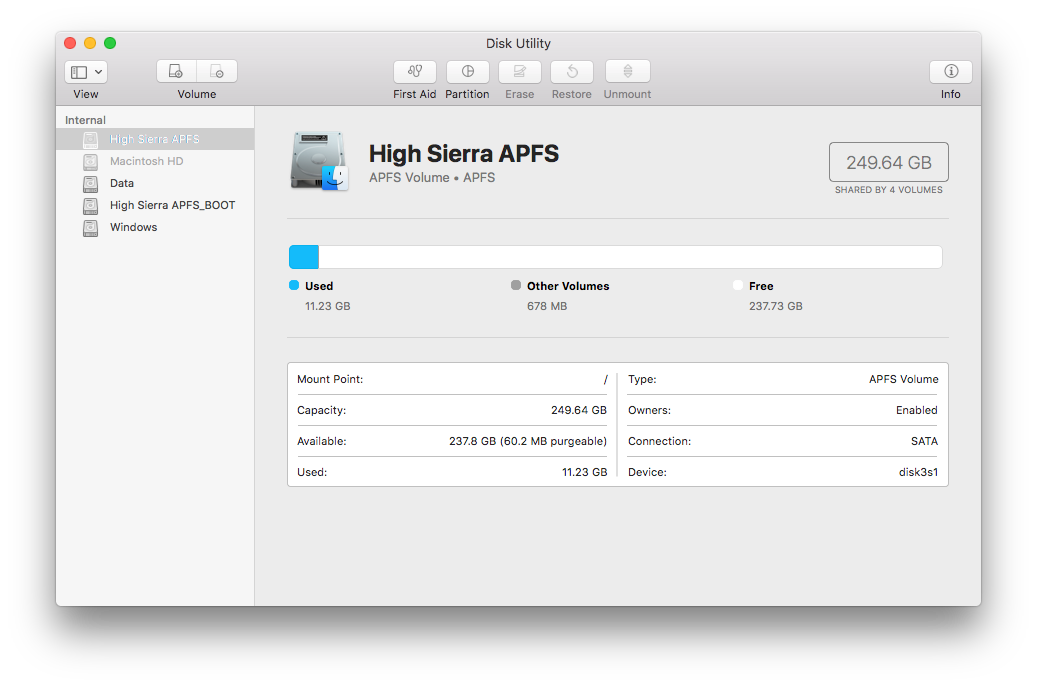Click the Owners Enabled value
The height and width of the screenshot is (686, 1037).
click(917, 410)
